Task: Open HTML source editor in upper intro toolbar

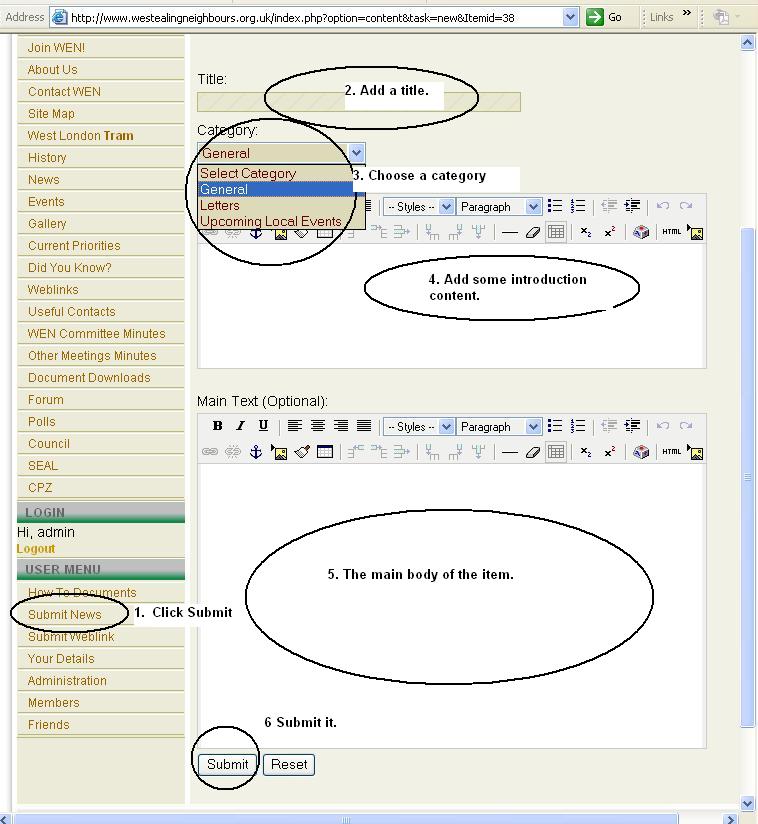Action: 671,231
